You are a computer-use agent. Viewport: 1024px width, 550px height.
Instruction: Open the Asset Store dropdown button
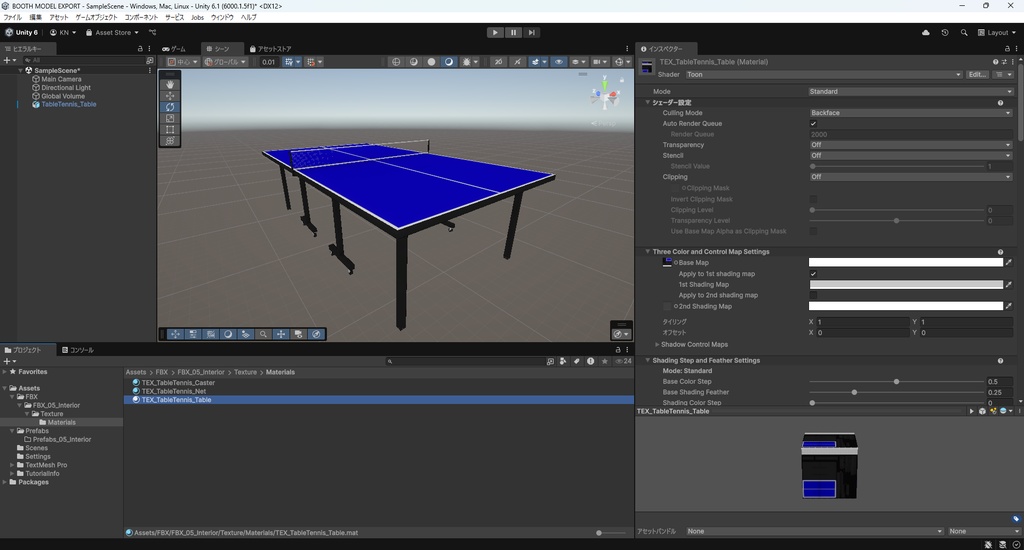coord(112,32)
